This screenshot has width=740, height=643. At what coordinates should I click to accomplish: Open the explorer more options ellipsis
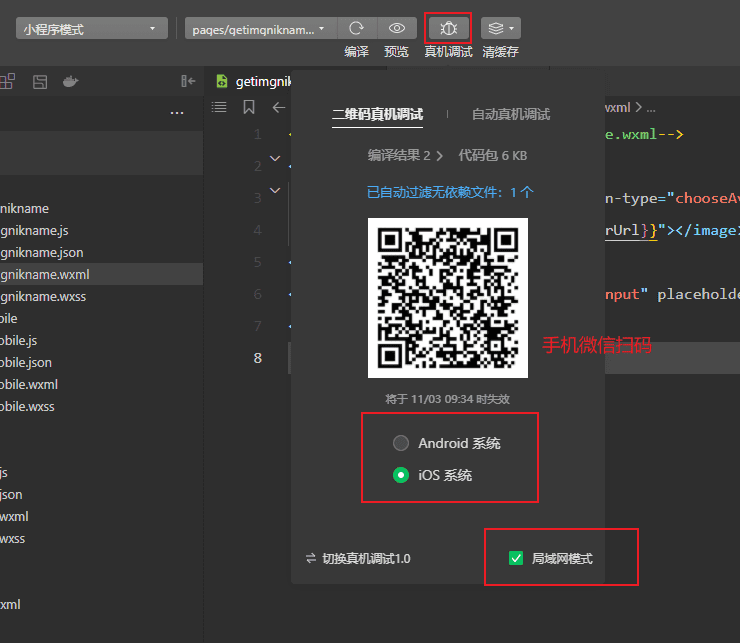point(177,113)
